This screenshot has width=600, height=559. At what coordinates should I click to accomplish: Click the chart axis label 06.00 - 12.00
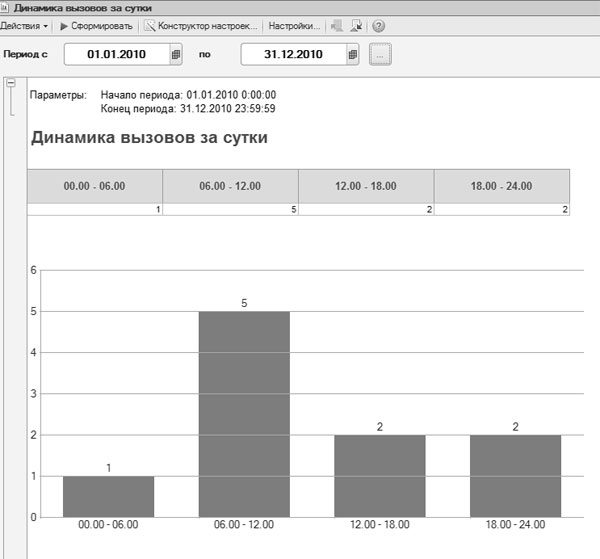point(244,524)
